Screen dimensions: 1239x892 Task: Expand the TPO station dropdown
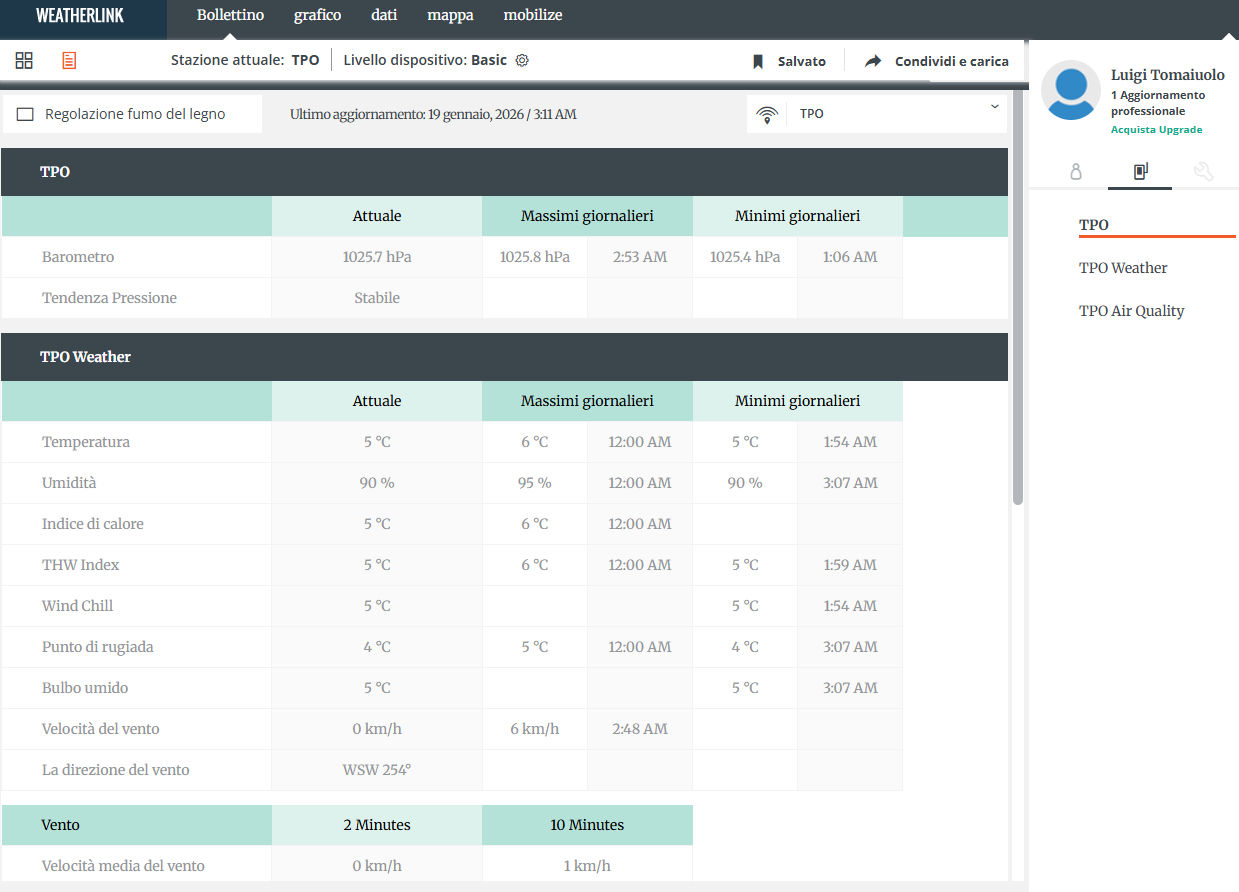[x=994, y=107]
